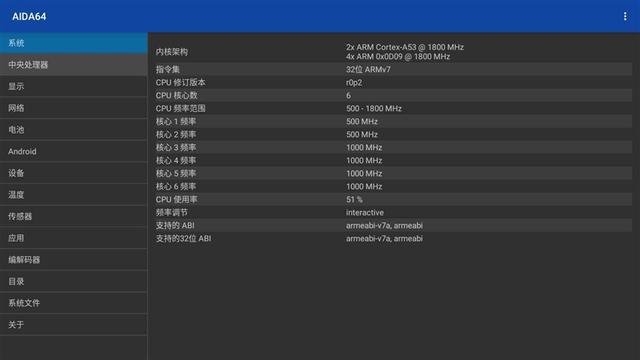Select the CPU 频率范围 row label
The height and width of the screenshot is (360, 640).
coord(180,109)
